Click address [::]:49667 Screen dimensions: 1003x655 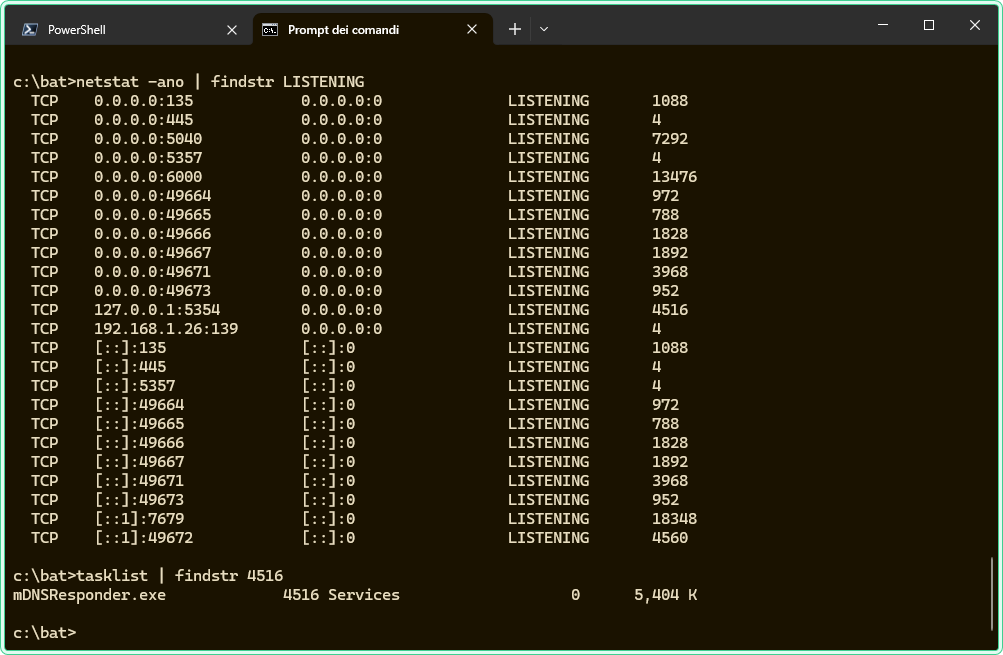(139, 462)
